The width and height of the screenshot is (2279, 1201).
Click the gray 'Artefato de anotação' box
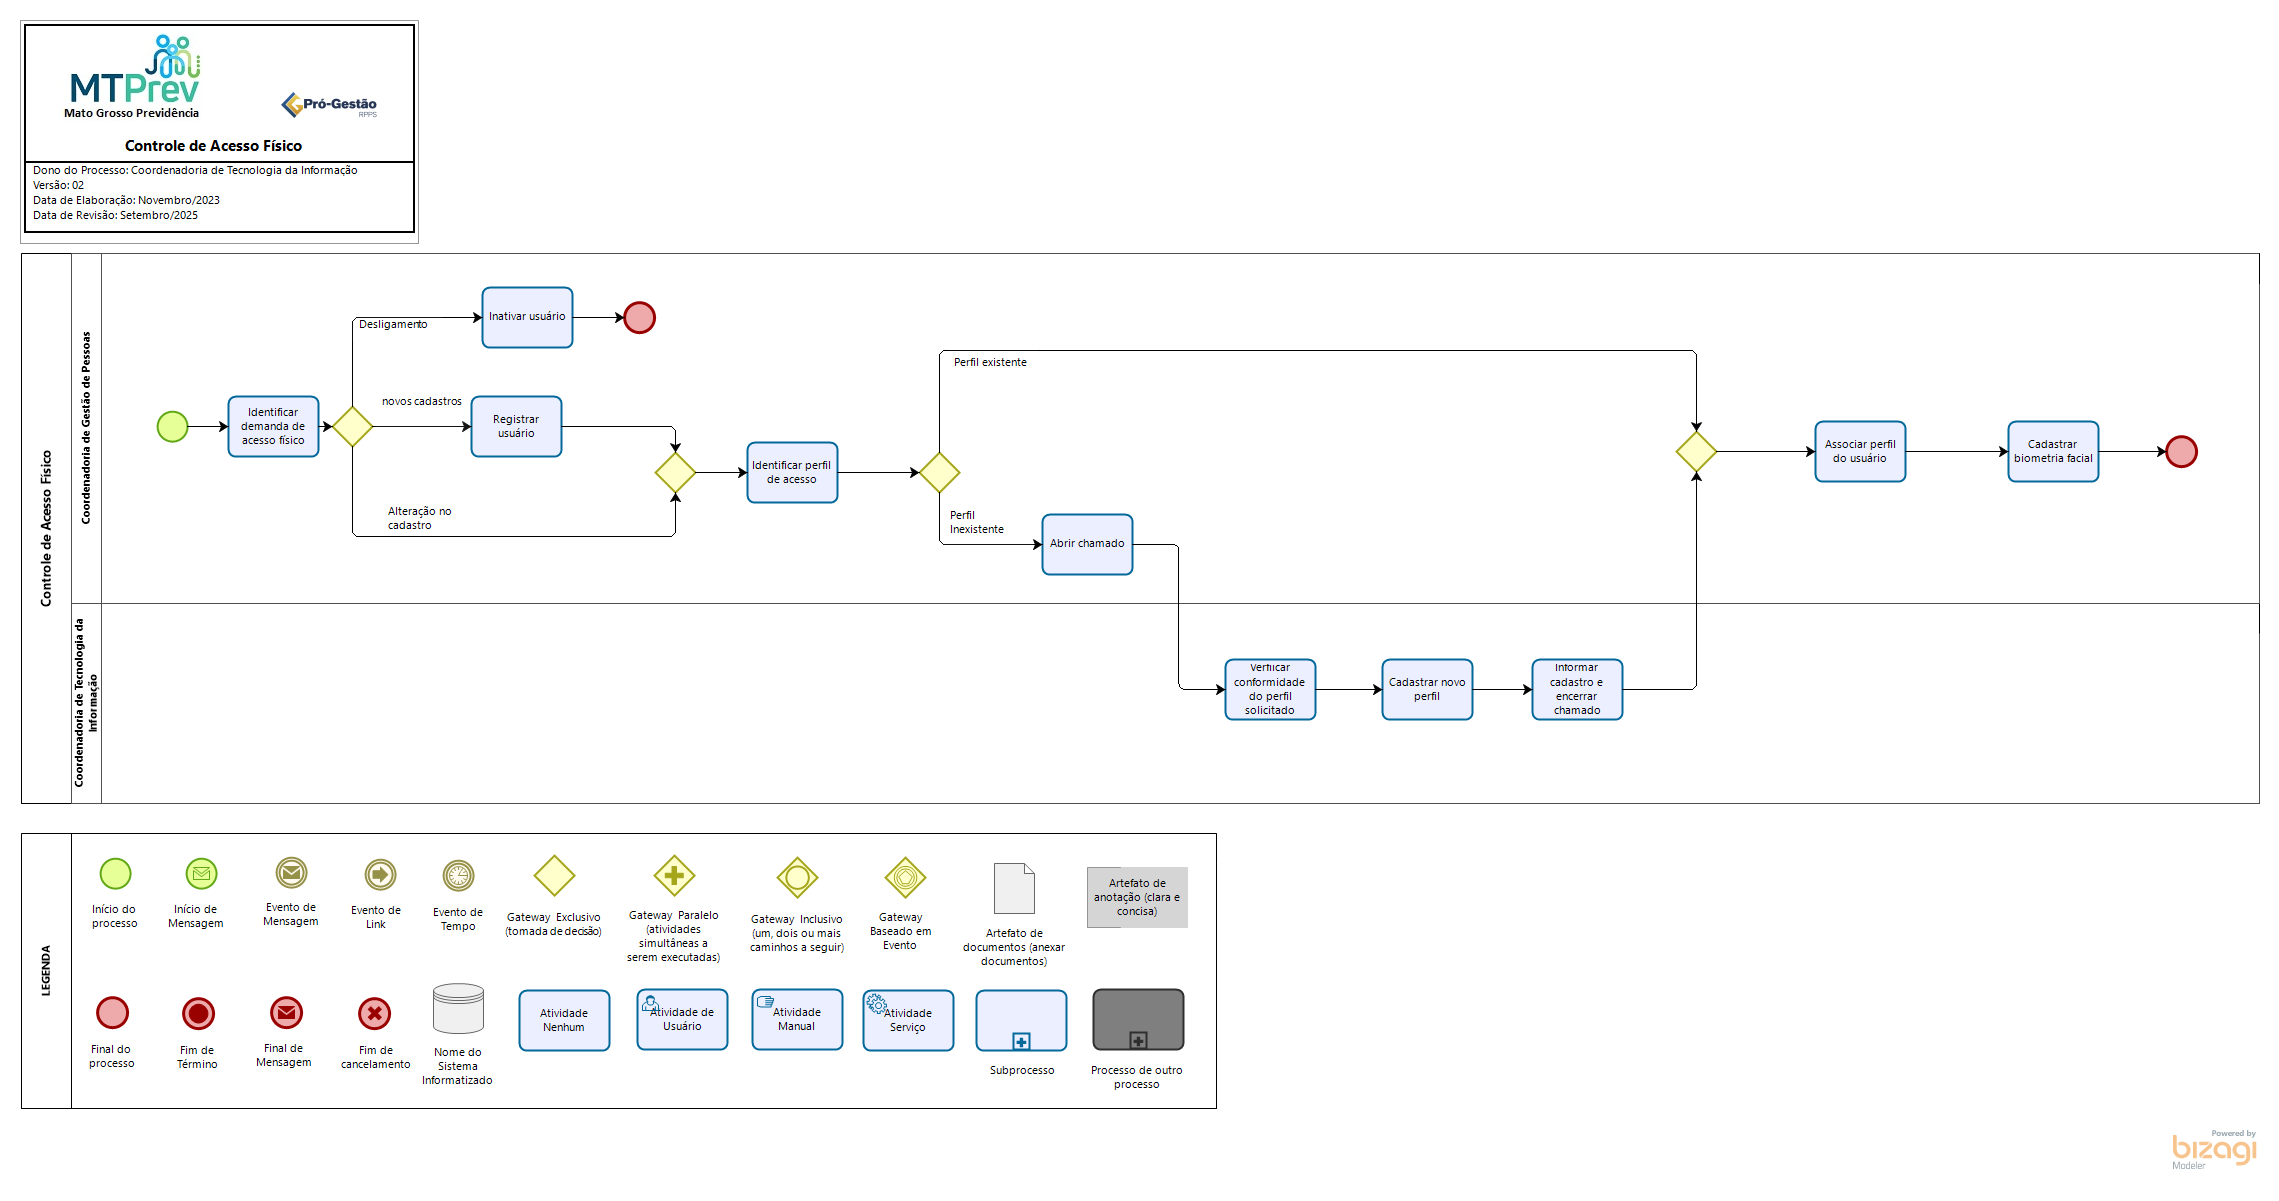pyautogui.click(x=1137, y=897)
